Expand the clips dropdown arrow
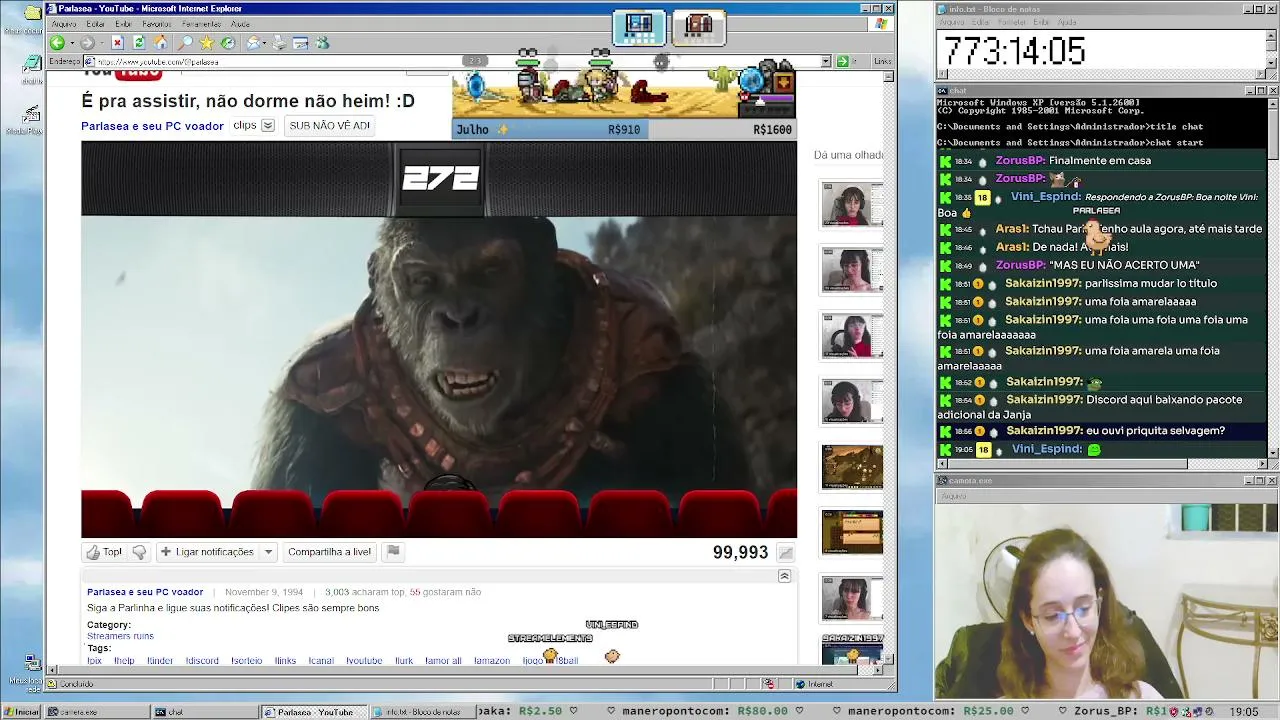This screenshot has height=720, width=1280. tap(268, 126)
